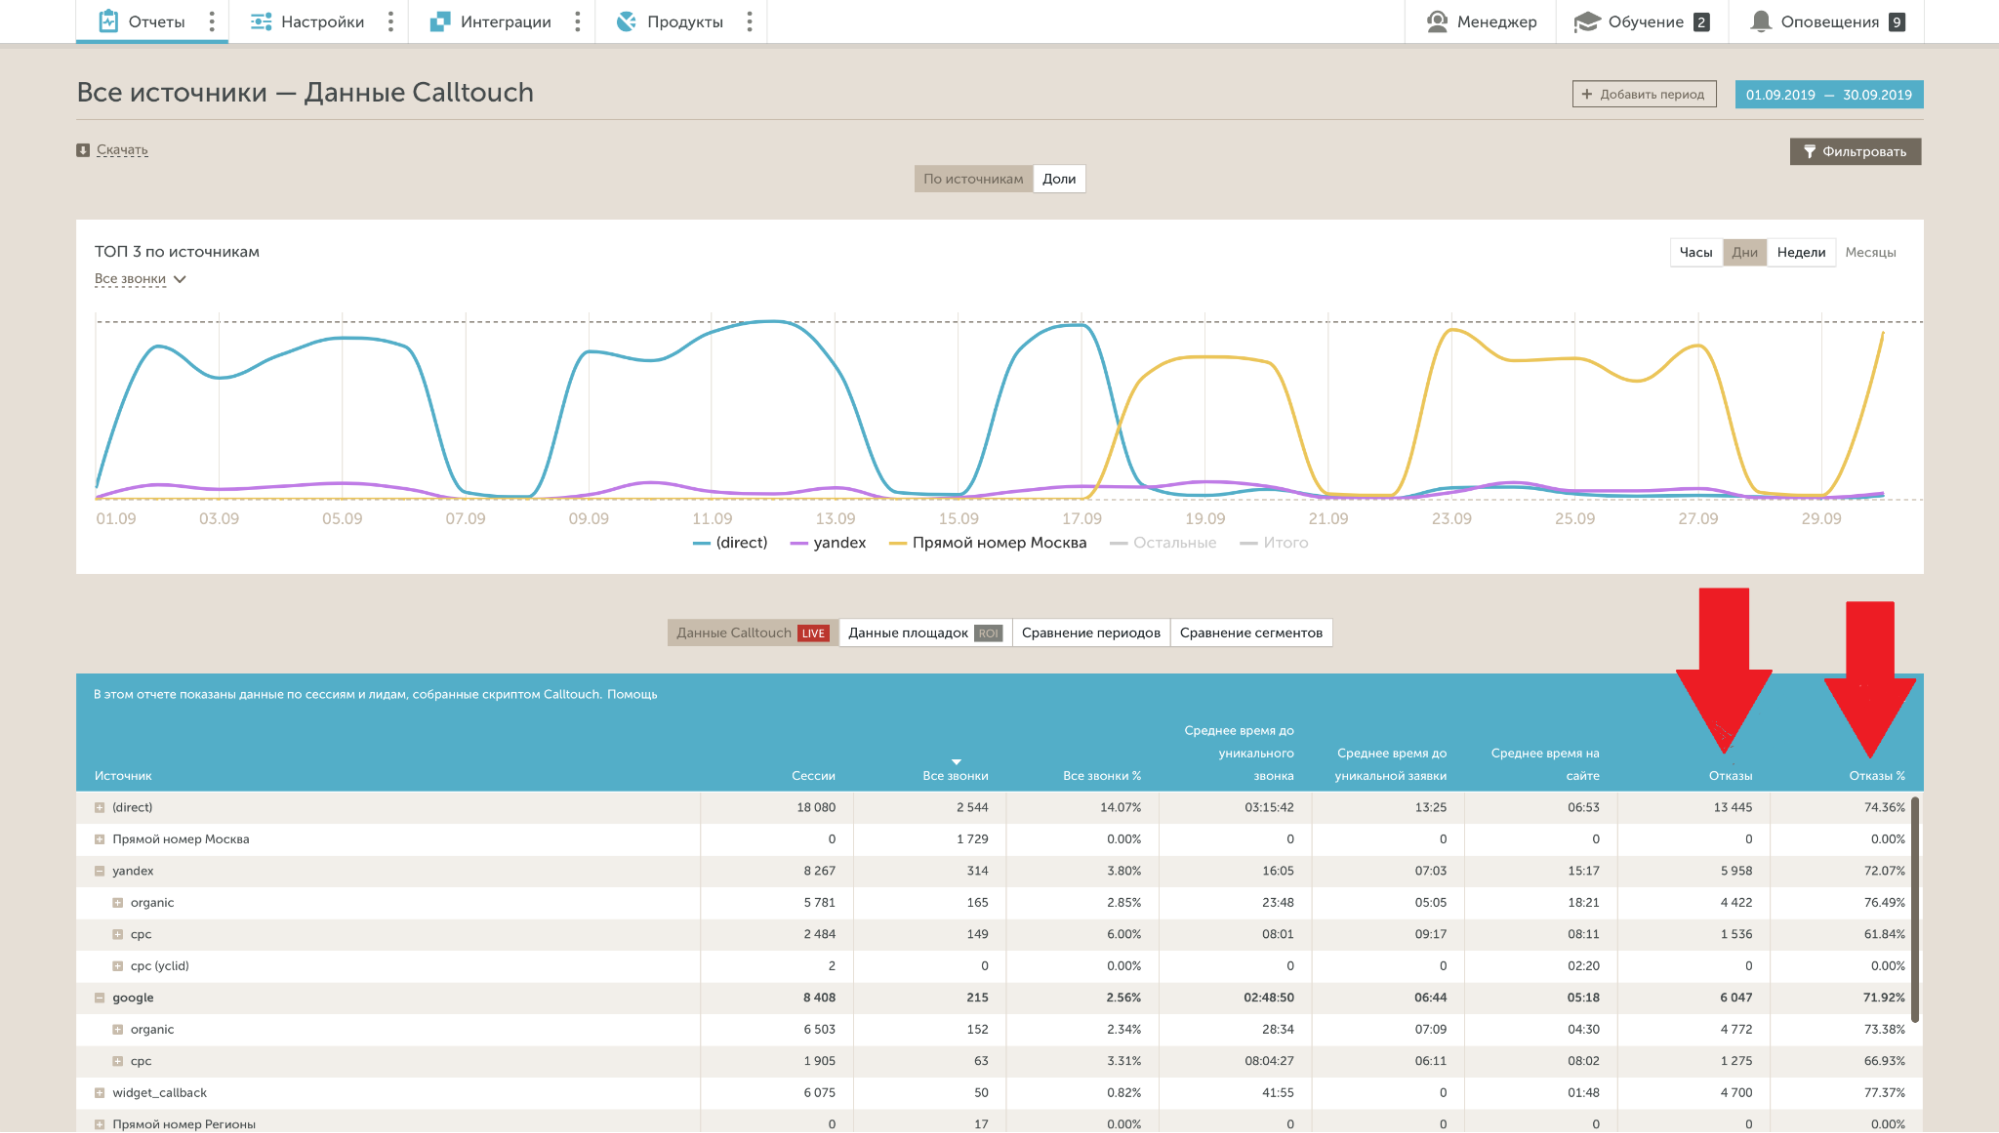
Task: Sort table by Отказы column
Action: tap(1730, 776)
